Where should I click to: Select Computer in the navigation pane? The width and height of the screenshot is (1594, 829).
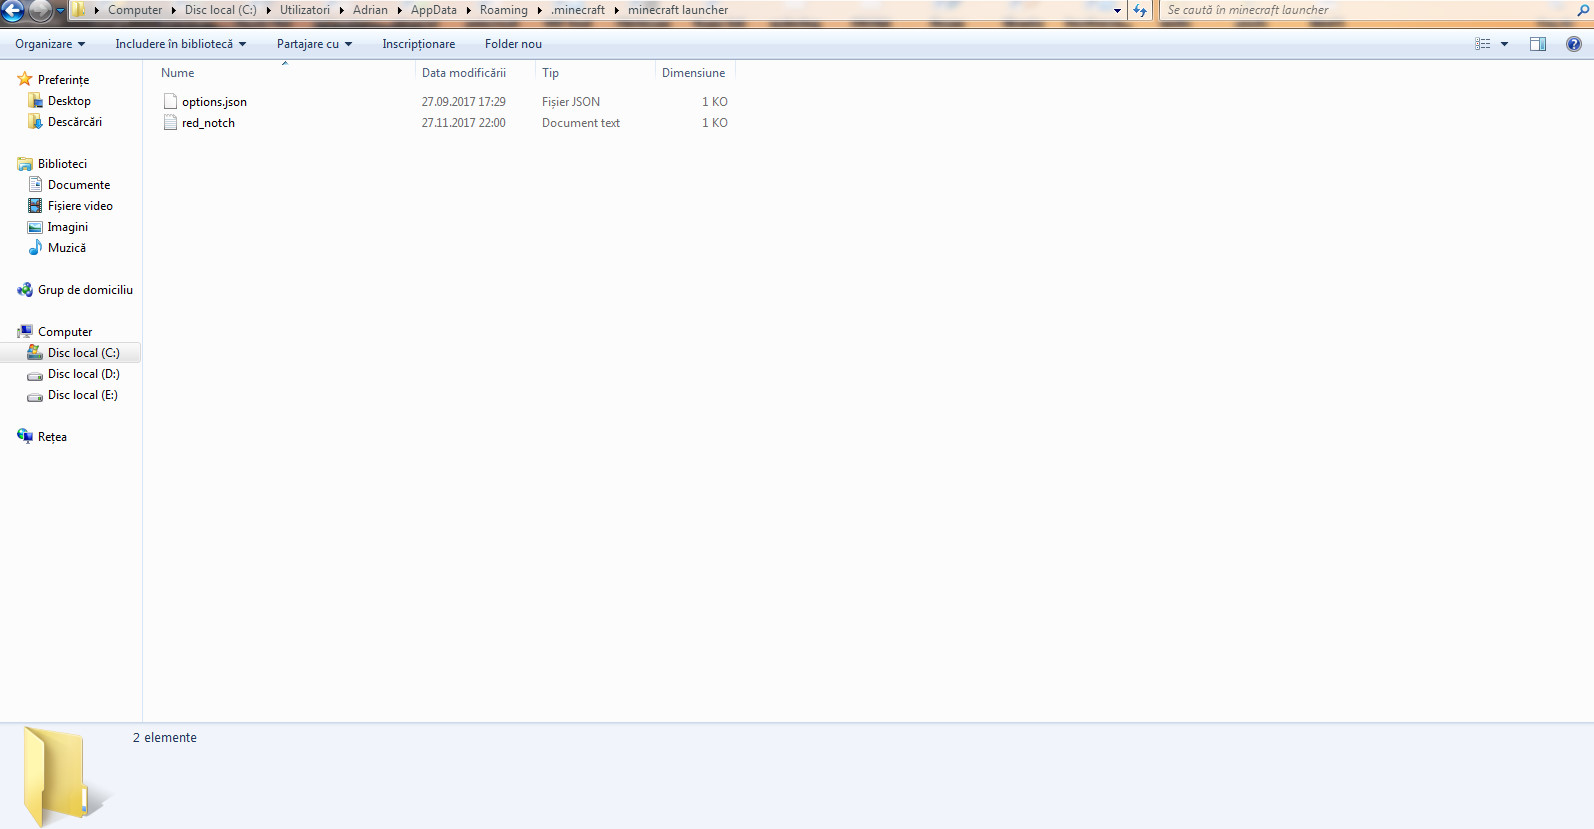tap(65, 332)
